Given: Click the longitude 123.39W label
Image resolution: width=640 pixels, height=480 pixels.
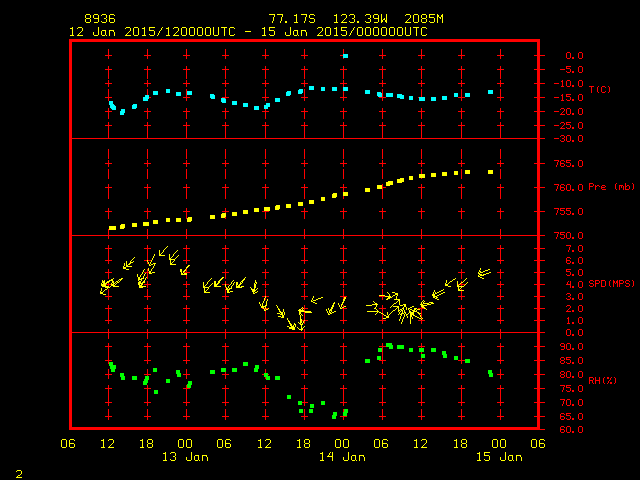Looking at the screenshot, I should 360,19.
